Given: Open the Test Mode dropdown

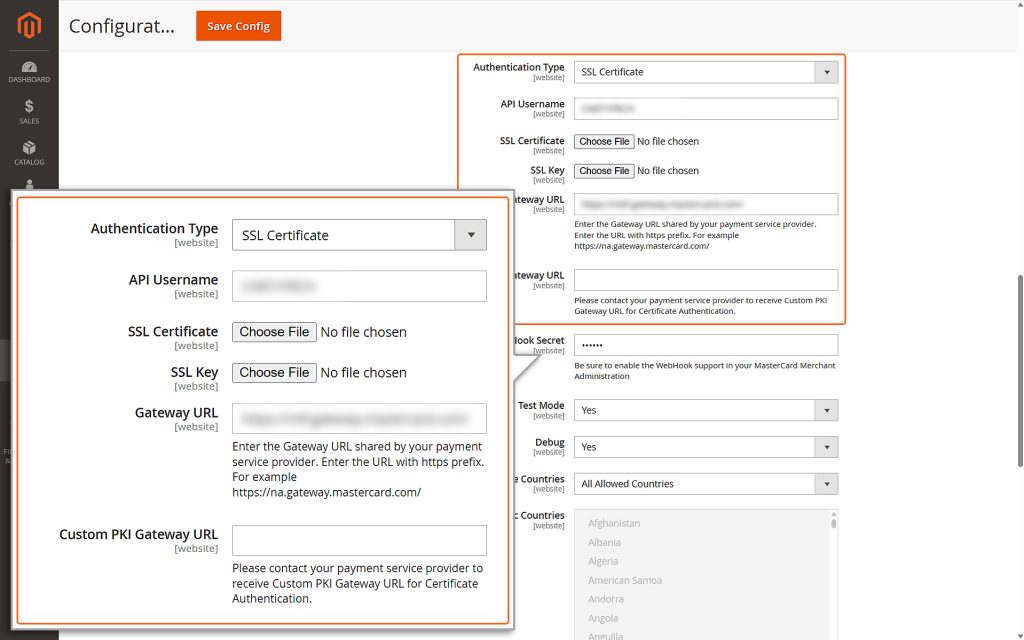Looking at the screenshot, I should pos(705,410).
